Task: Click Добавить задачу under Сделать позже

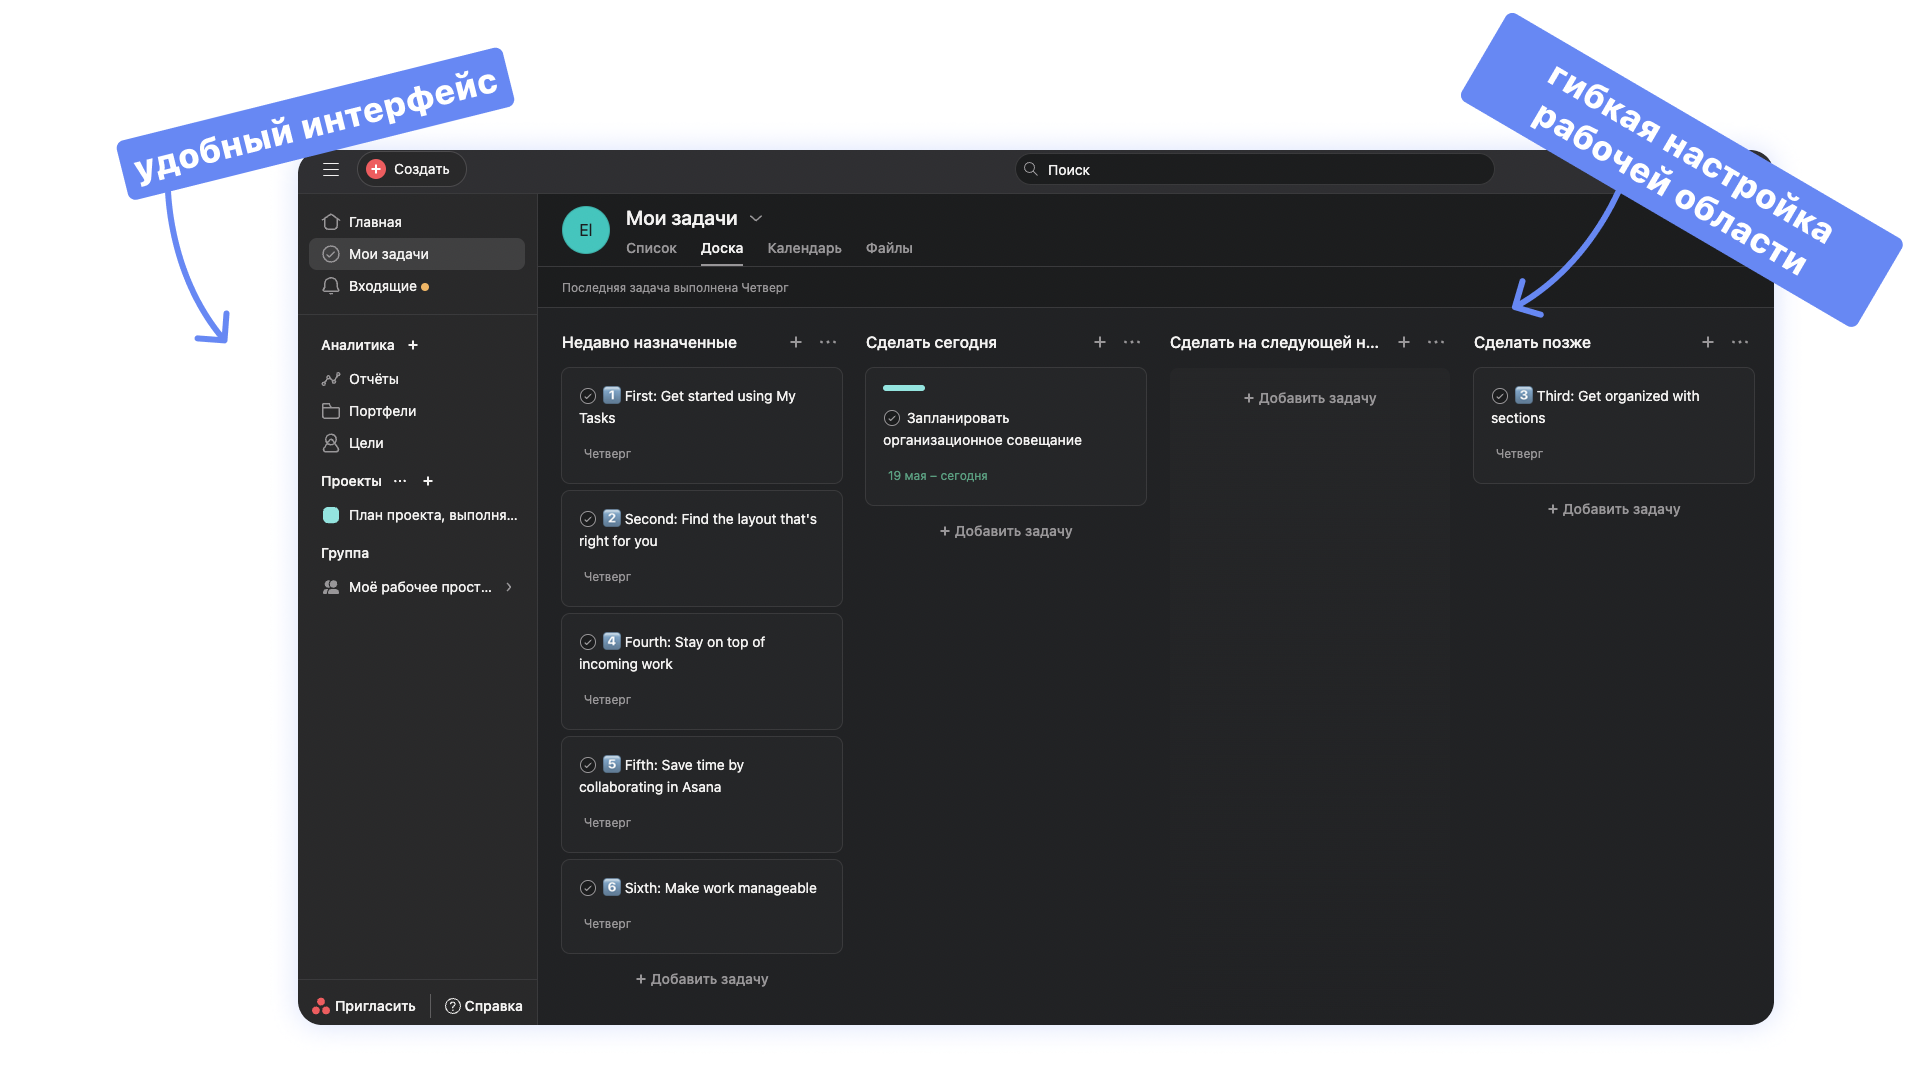Action: tap(1614, 509)
